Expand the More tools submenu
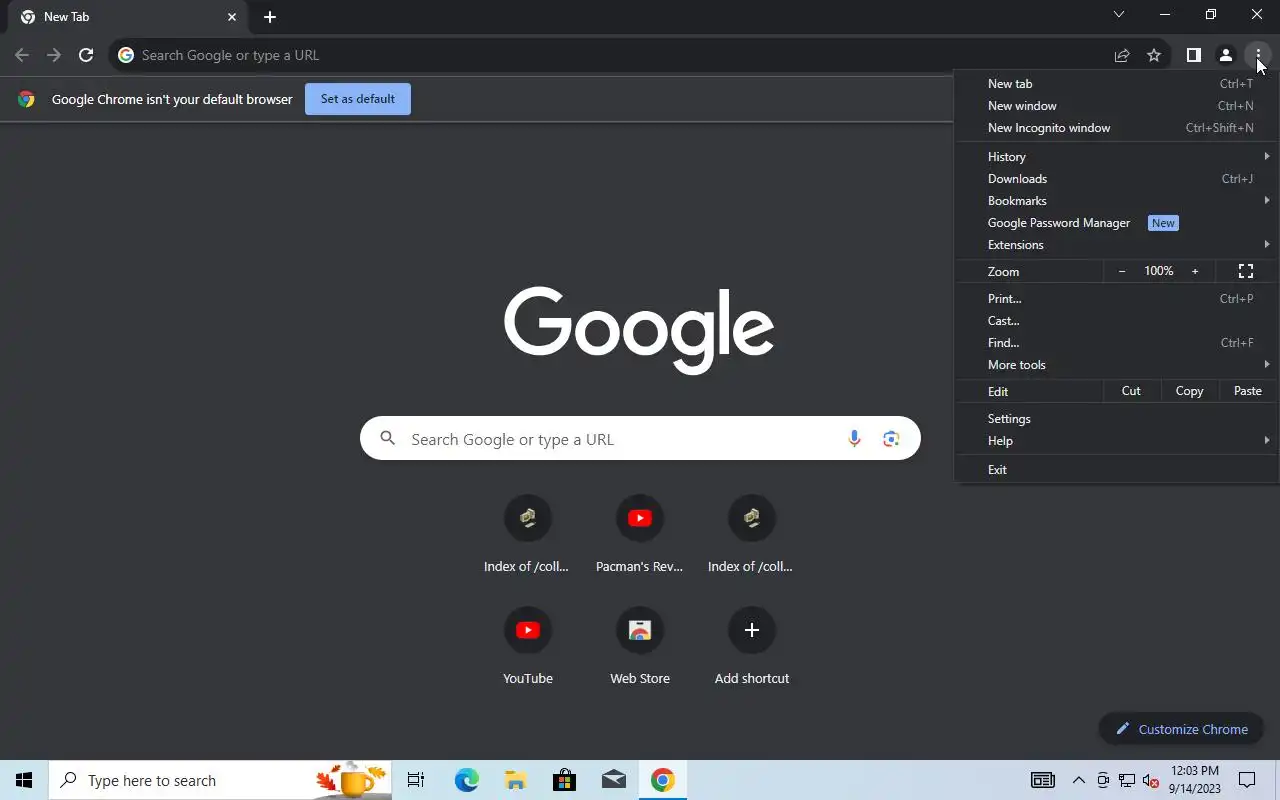 tap(1116, 365)
